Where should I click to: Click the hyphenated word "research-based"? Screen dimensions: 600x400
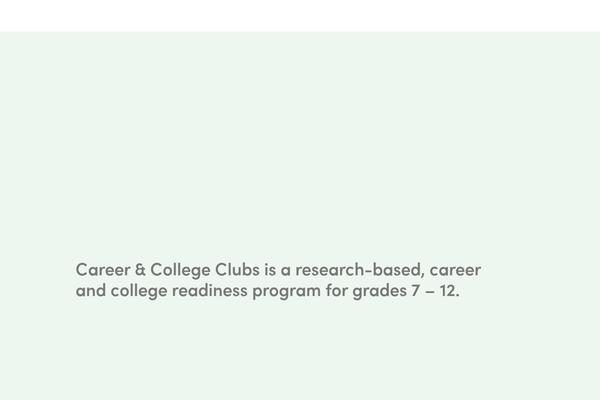click(x=360, y=271)
